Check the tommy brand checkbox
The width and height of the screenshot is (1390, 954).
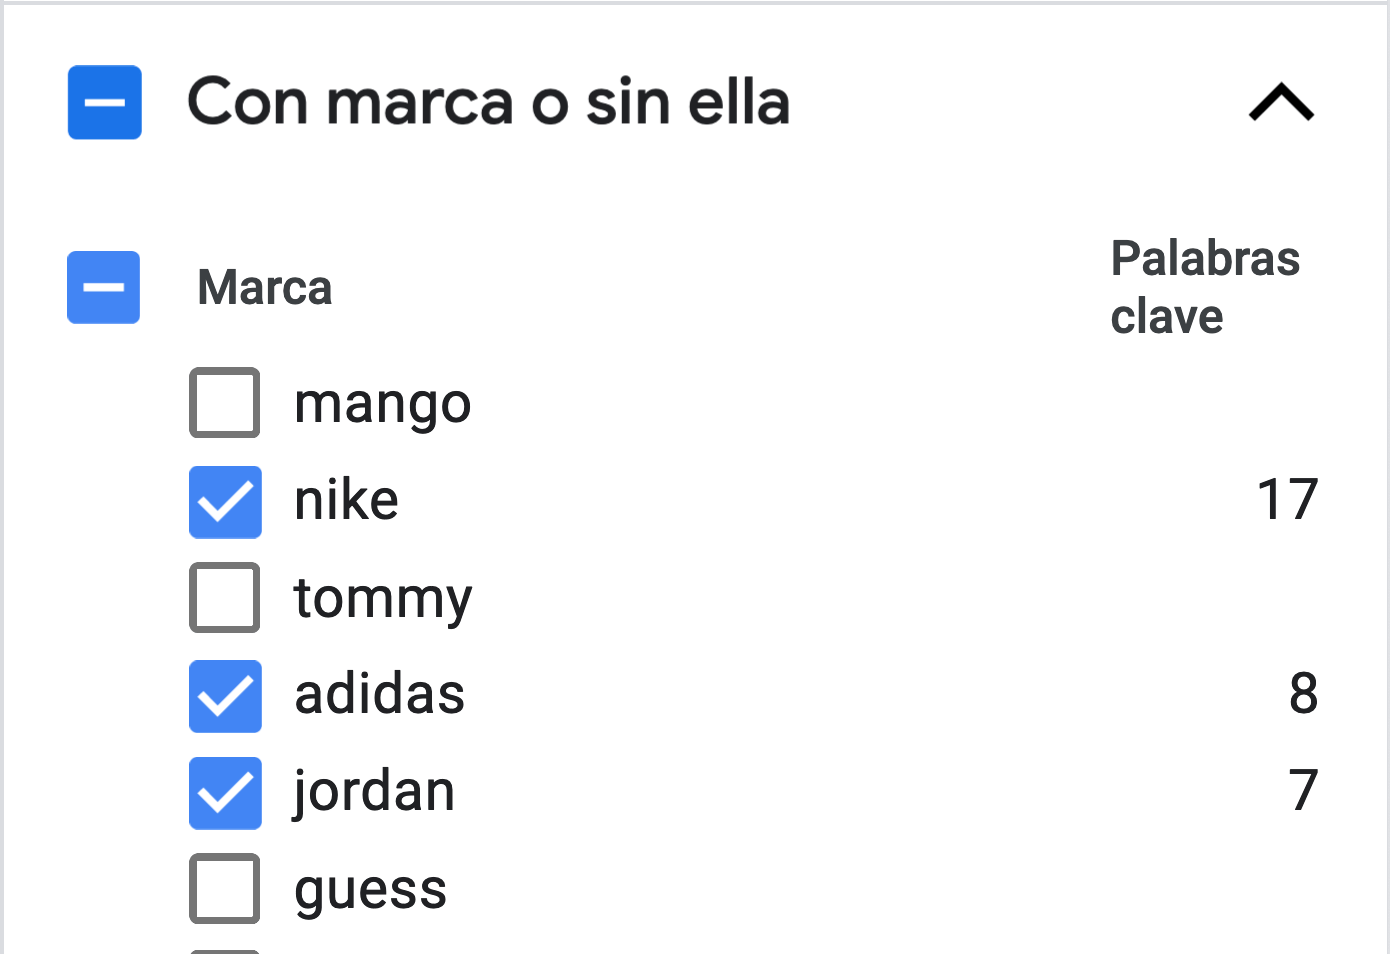click(224, 598)
